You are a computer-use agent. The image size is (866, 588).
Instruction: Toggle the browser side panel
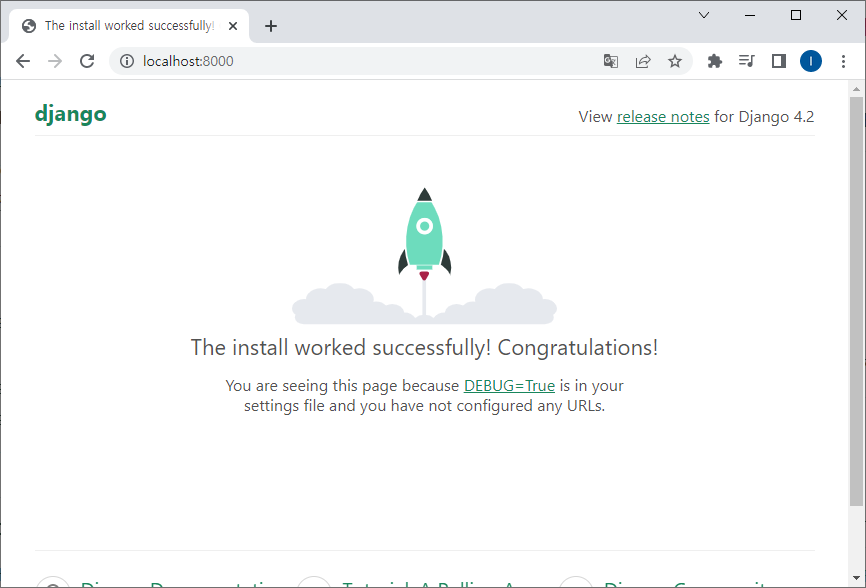[779, 61]
